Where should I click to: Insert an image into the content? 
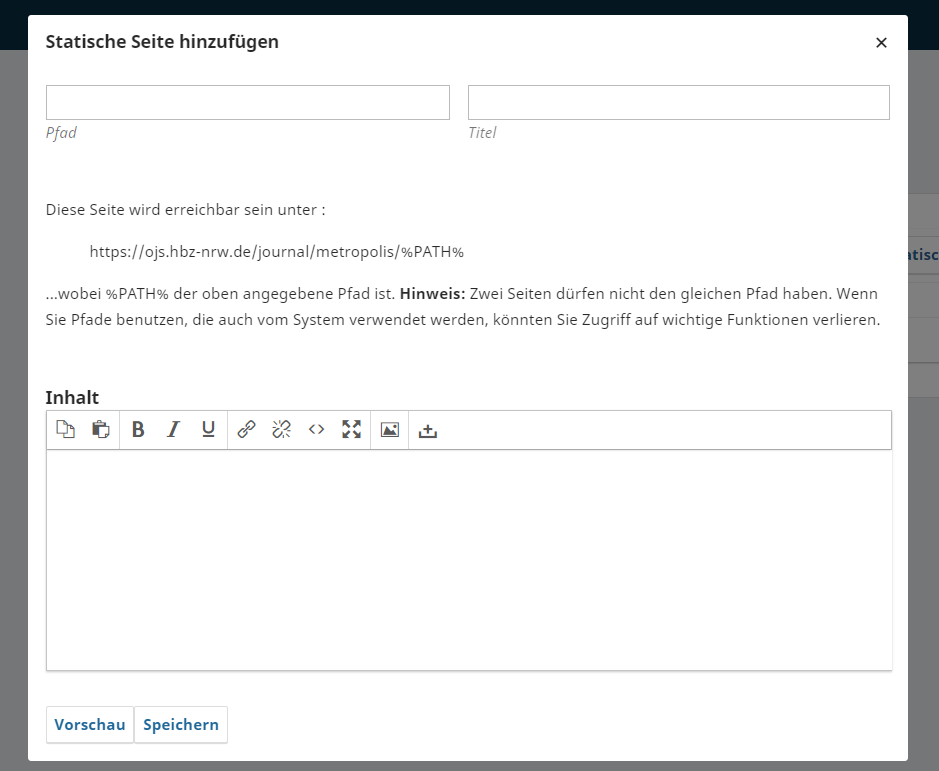[390, 430]
